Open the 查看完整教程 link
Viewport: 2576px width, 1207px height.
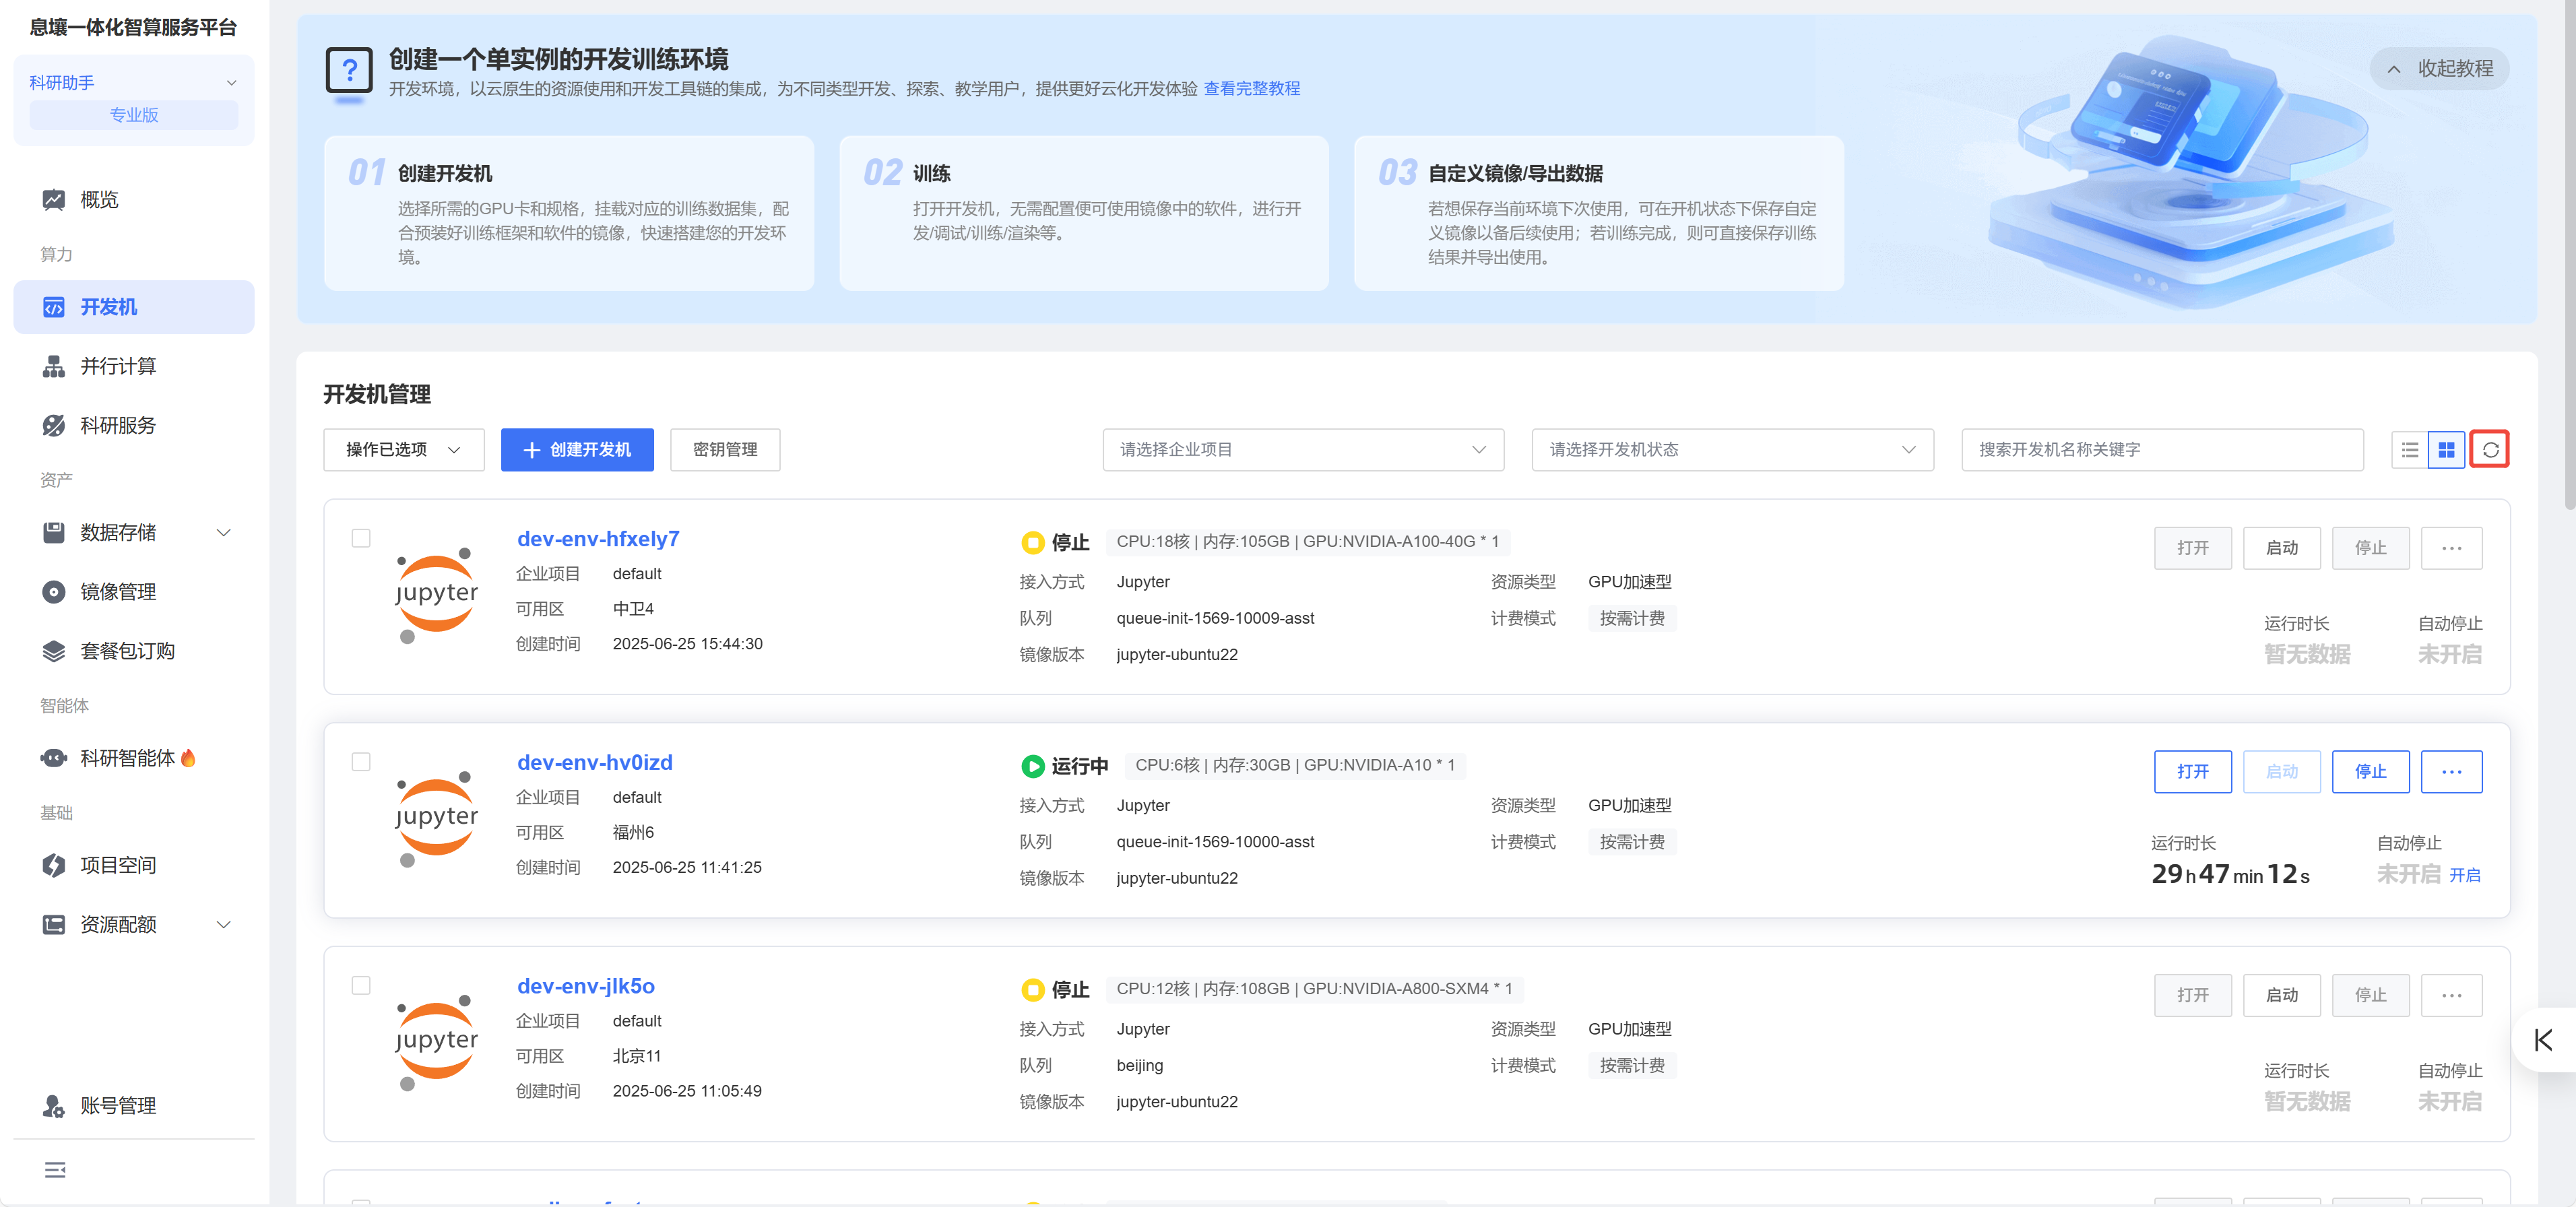pos(1251,89)
